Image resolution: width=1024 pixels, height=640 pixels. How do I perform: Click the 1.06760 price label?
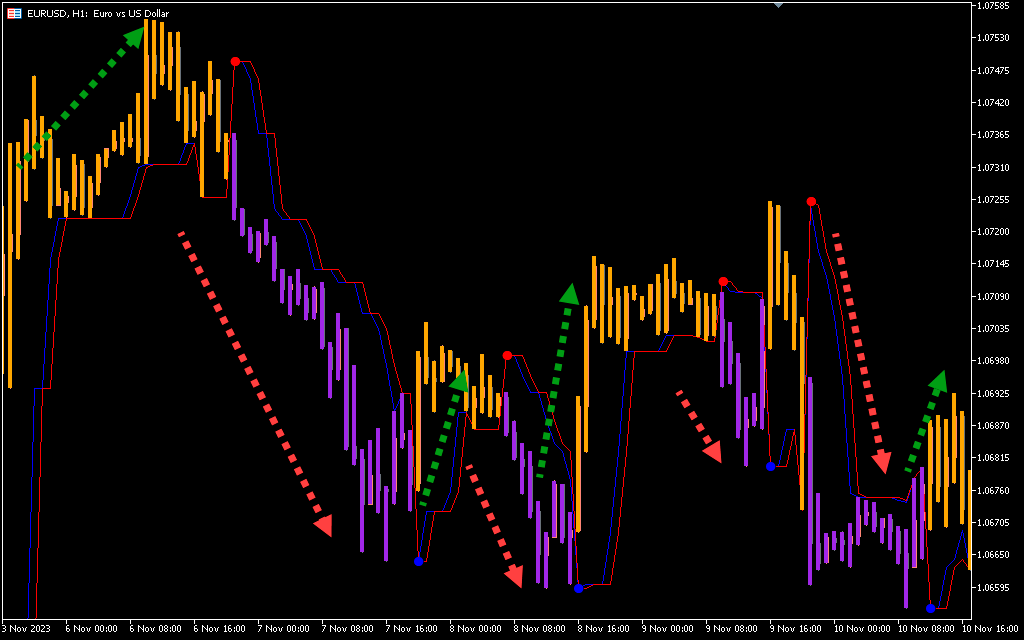click(995, 490)
